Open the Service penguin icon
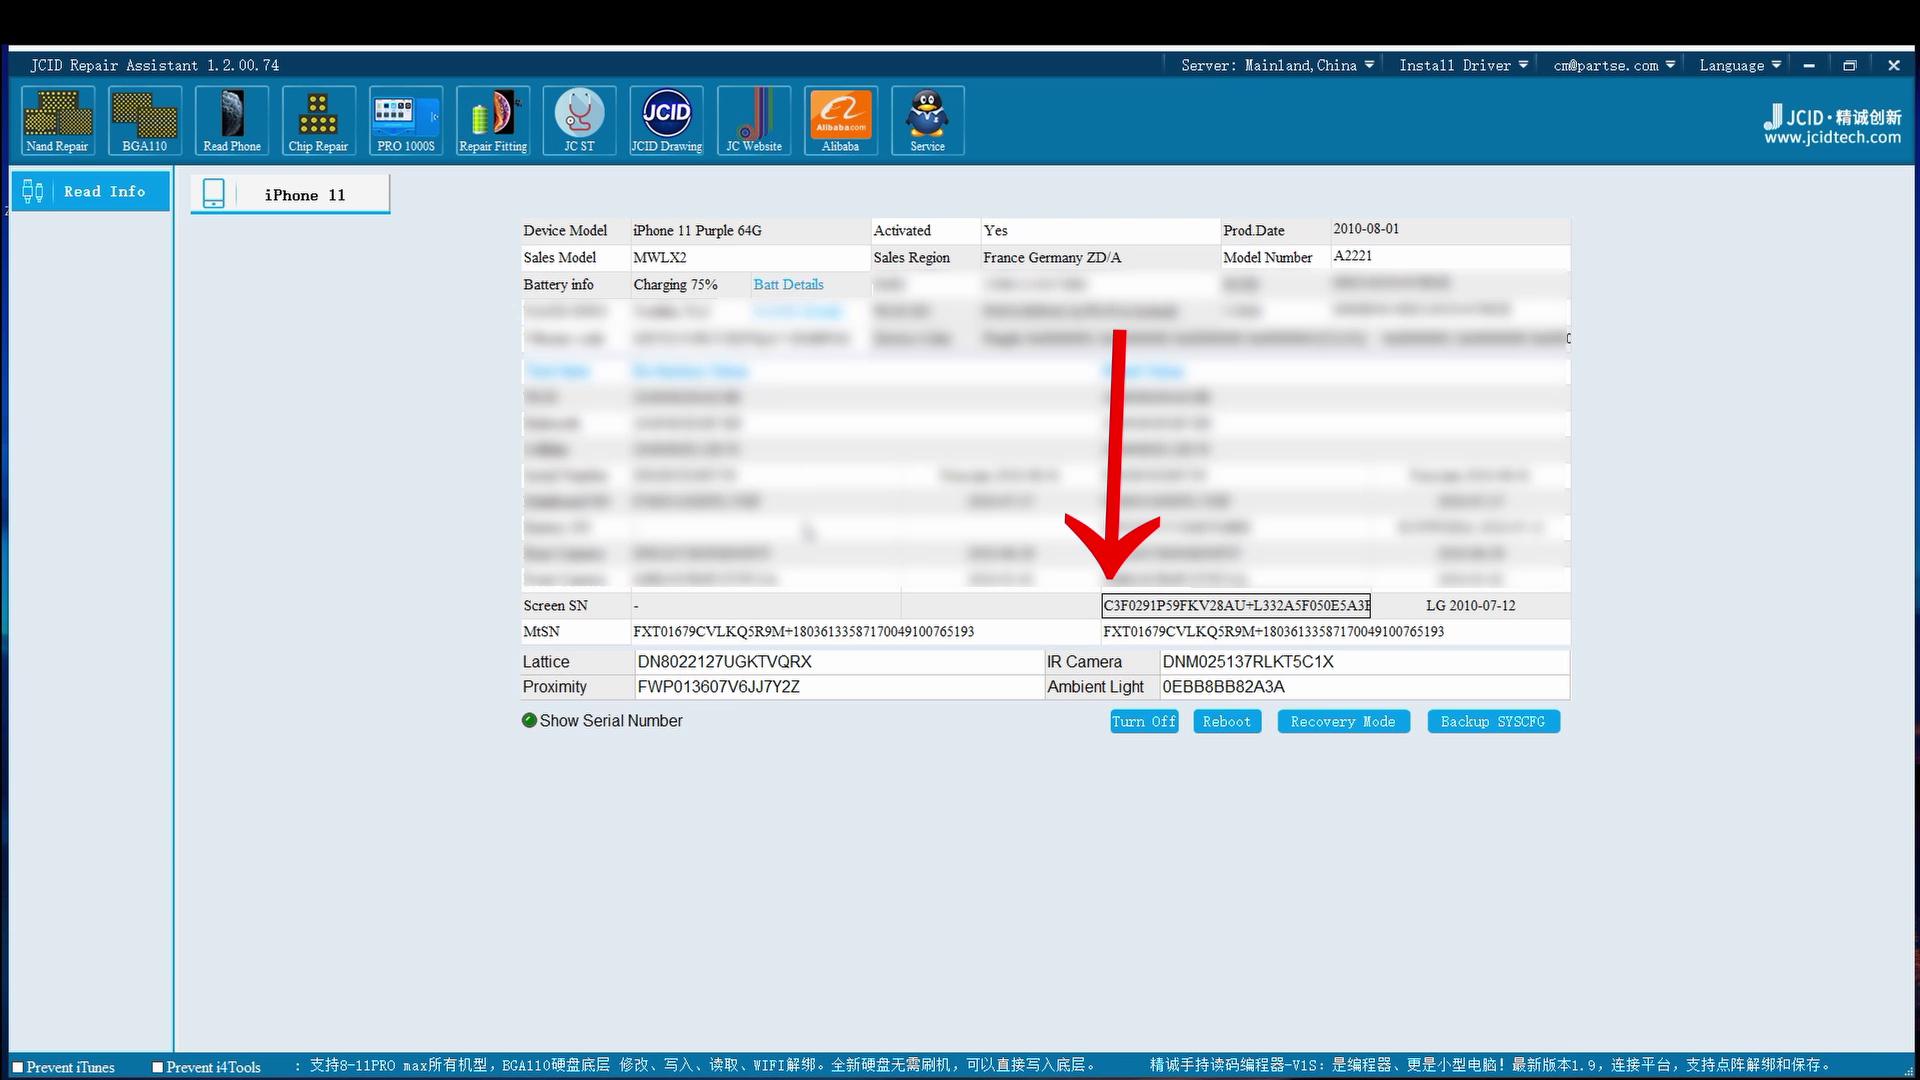1920x1080 pixels. [928, 120]
